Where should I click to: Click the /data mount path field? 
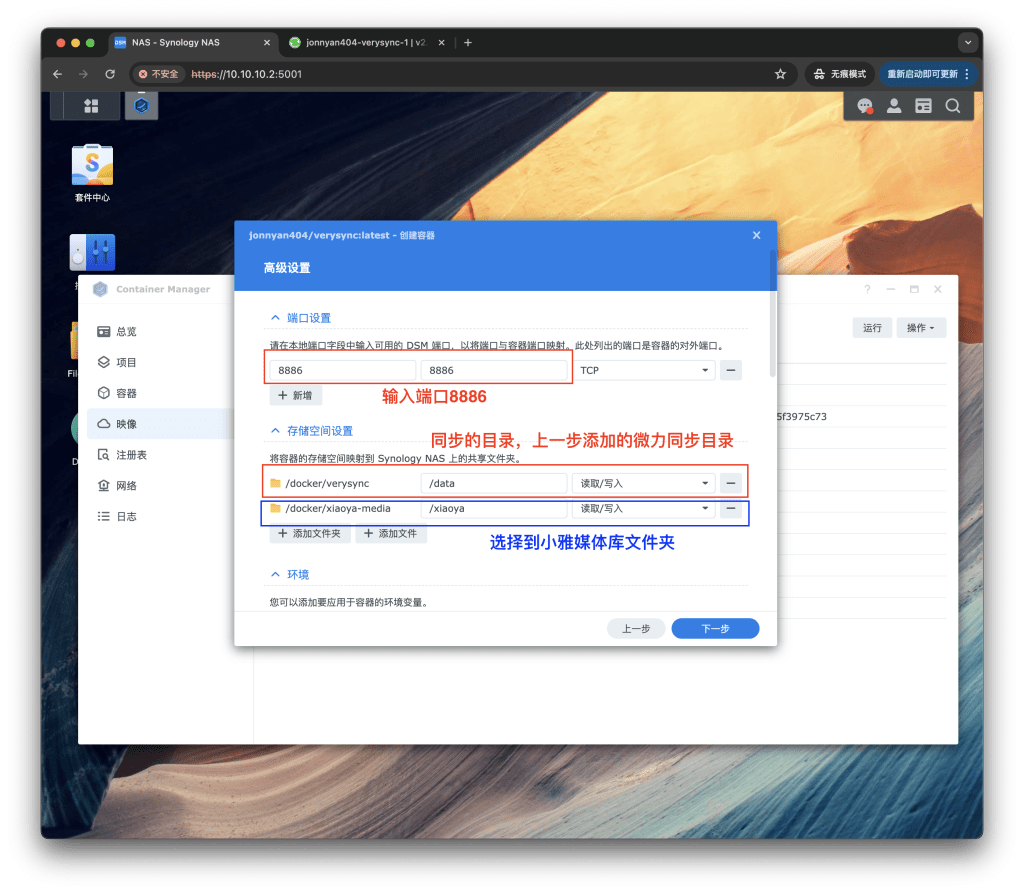coord(494,483)
